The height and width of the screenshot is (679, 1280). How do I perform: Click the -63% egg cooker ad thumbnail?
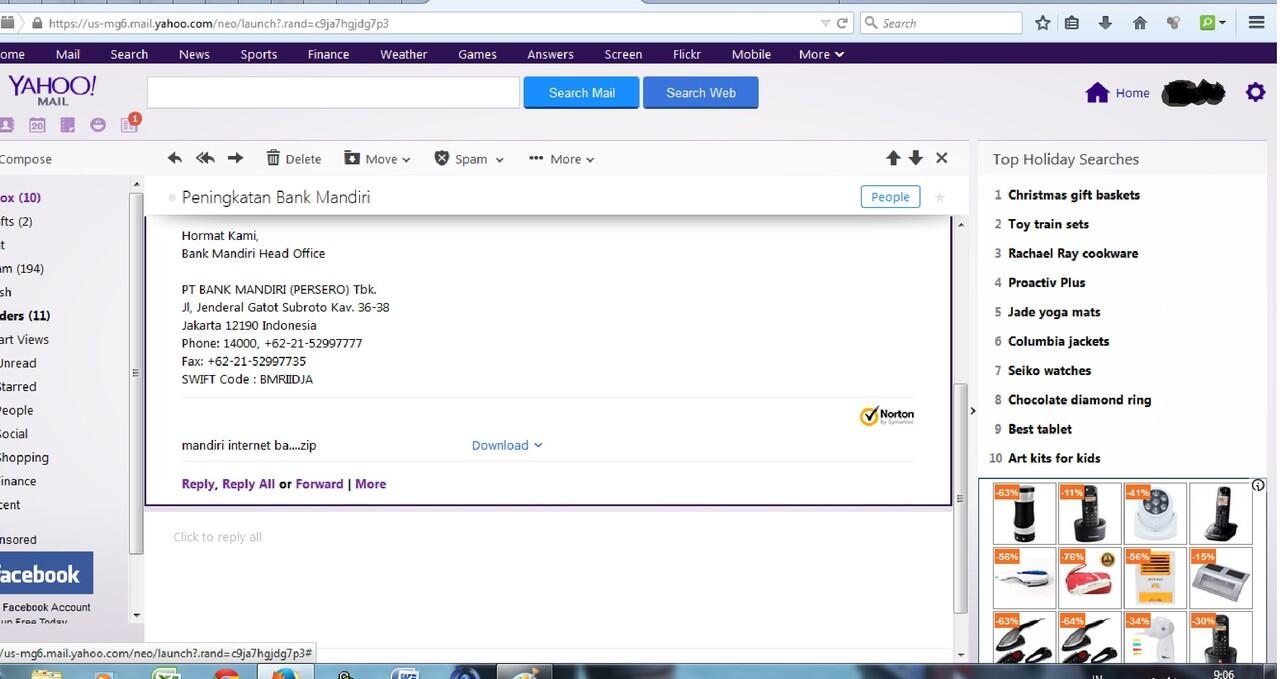[1024, 513]
